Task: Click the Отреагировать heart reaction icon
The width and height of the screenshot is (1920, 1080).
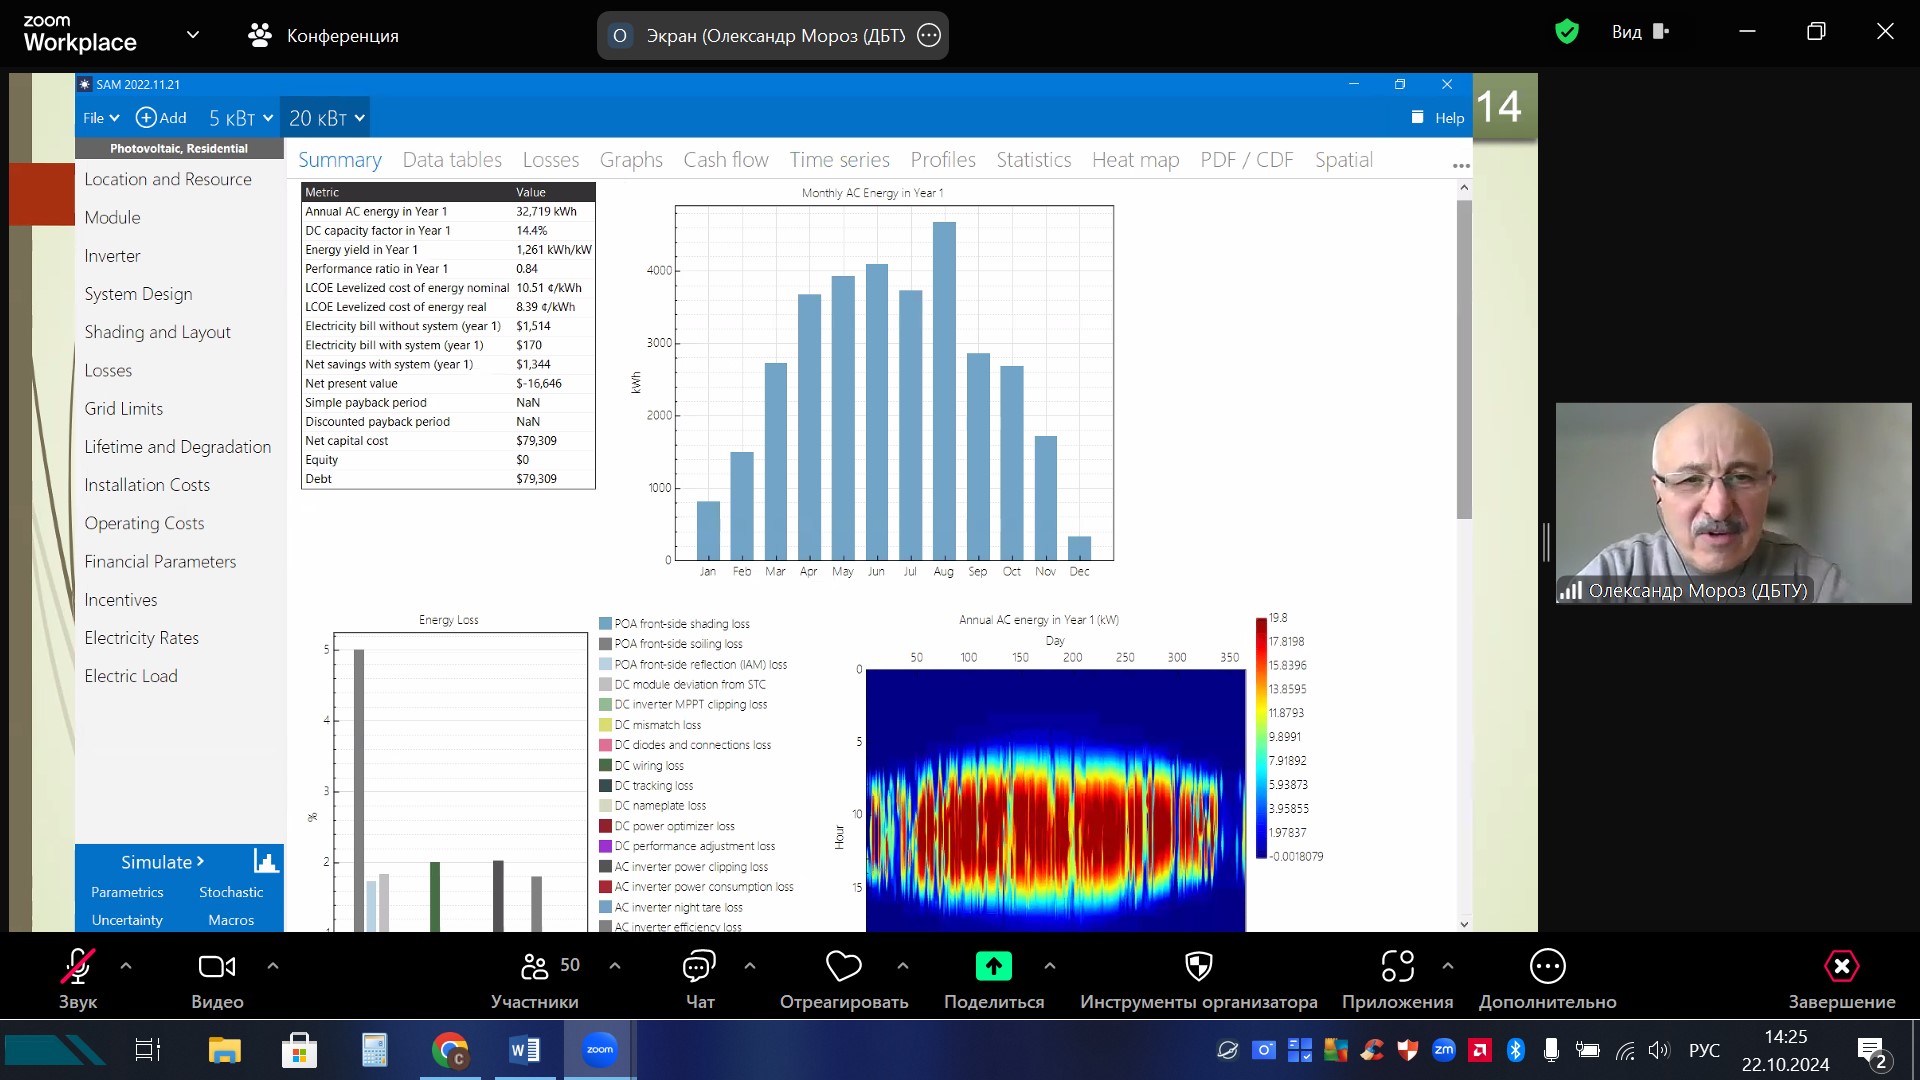Action: coord(843,966)
